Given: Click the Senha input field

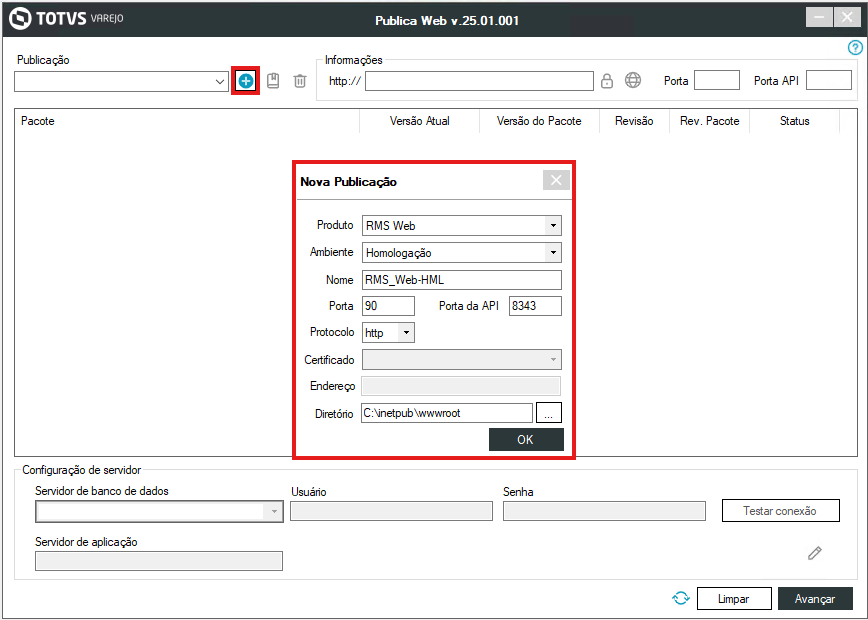Looking at the screenshot, I should click(604, 511).
